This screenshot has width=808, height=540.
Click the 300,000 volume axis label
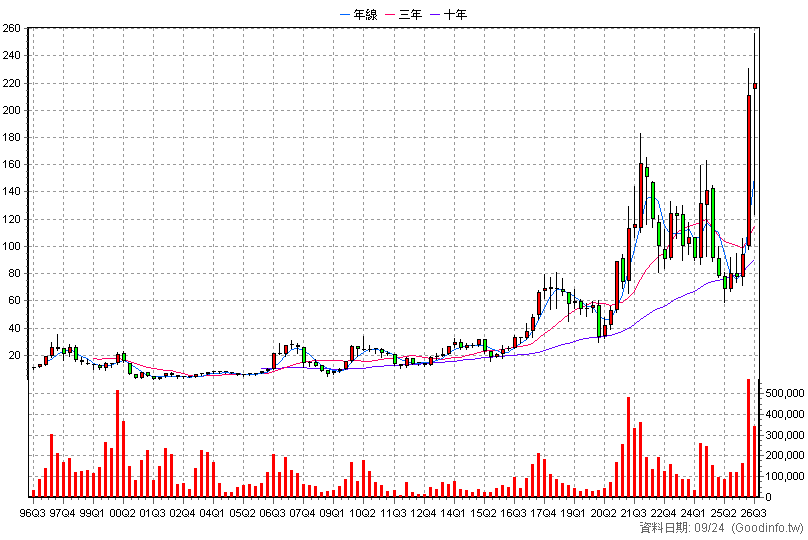[x=785, y=435]
